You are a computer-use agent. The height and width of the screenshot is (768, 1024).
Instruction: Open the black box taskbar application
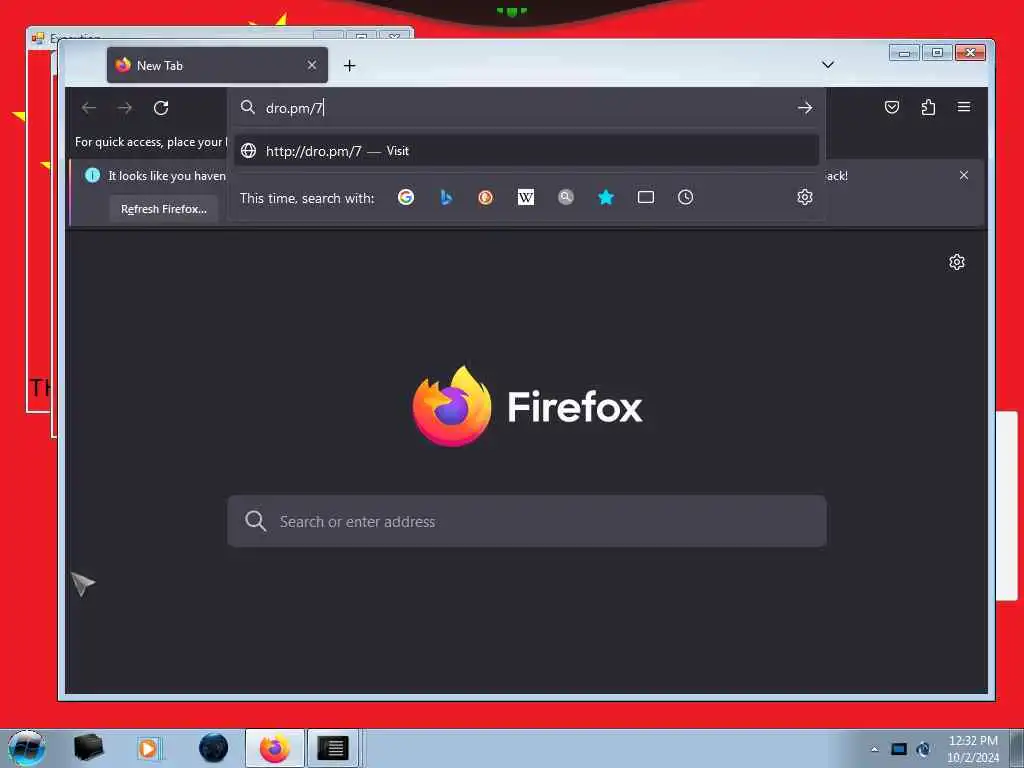89,748
